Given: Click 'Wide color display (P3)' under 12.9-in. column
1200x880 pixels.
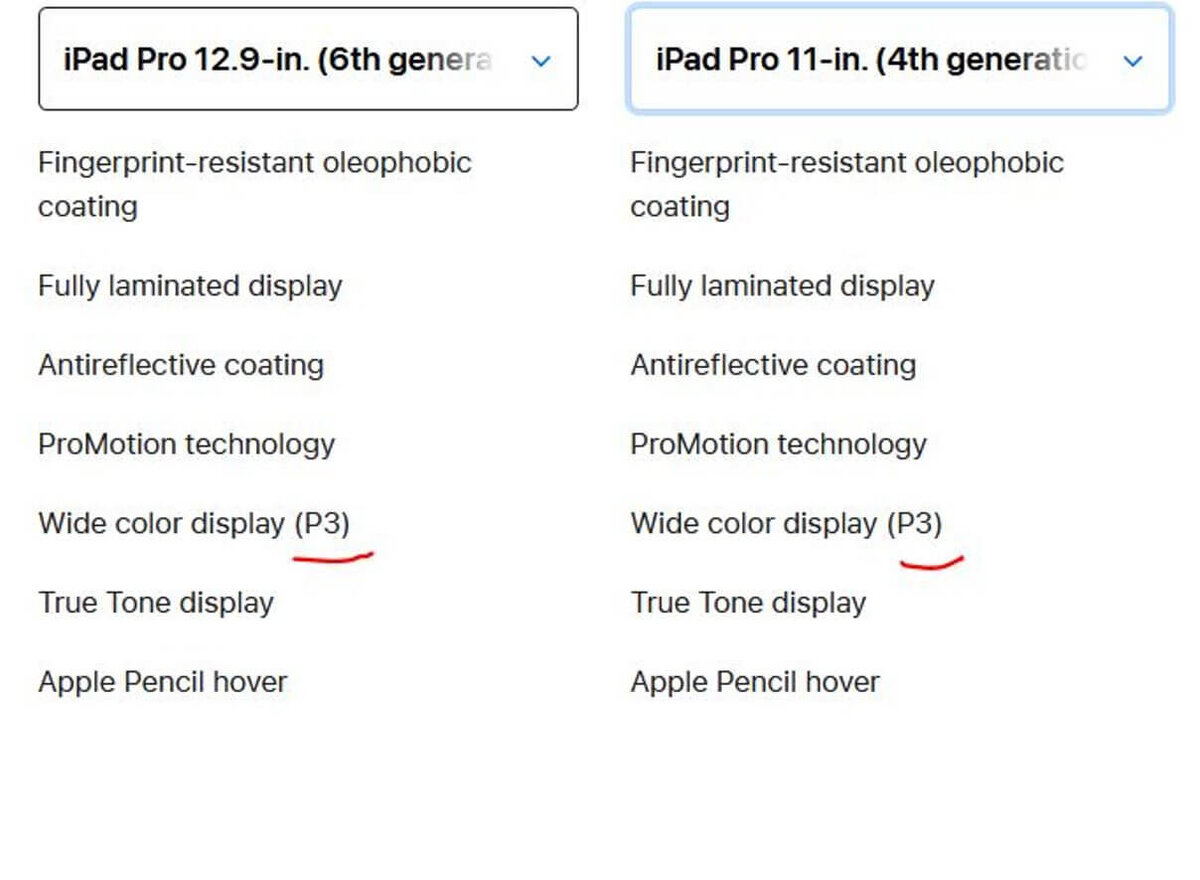Looking at the screenshot, I should point(195,523).
